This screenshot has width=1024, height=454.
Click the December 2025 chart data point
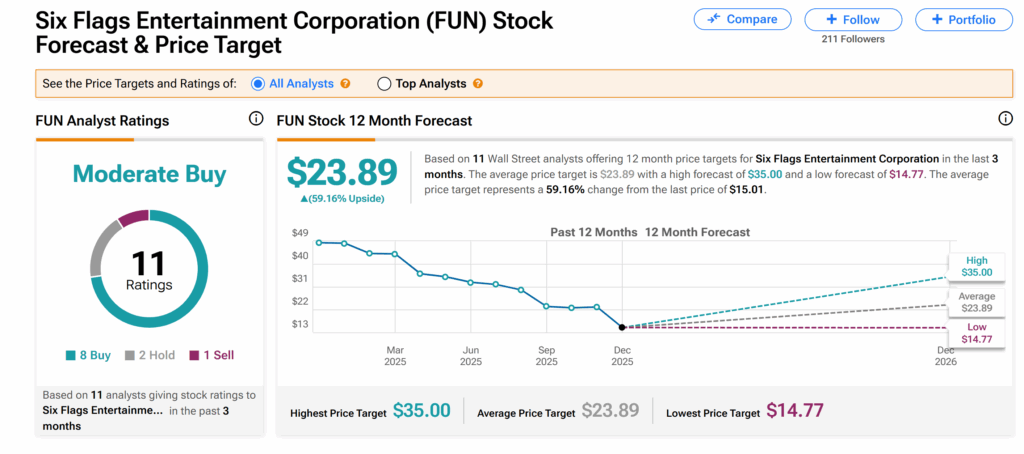coord(622,327)
